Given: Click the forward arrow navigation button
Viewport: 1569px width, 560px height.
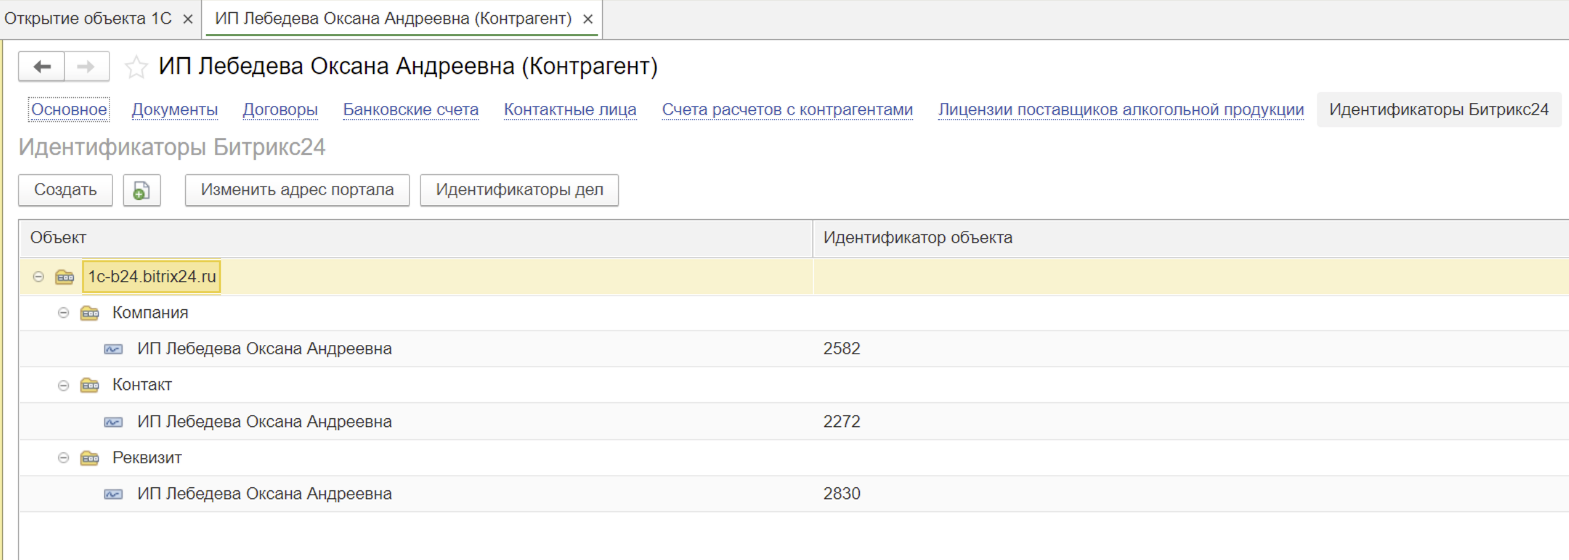Looking at the screenshot, I should 87,67.
